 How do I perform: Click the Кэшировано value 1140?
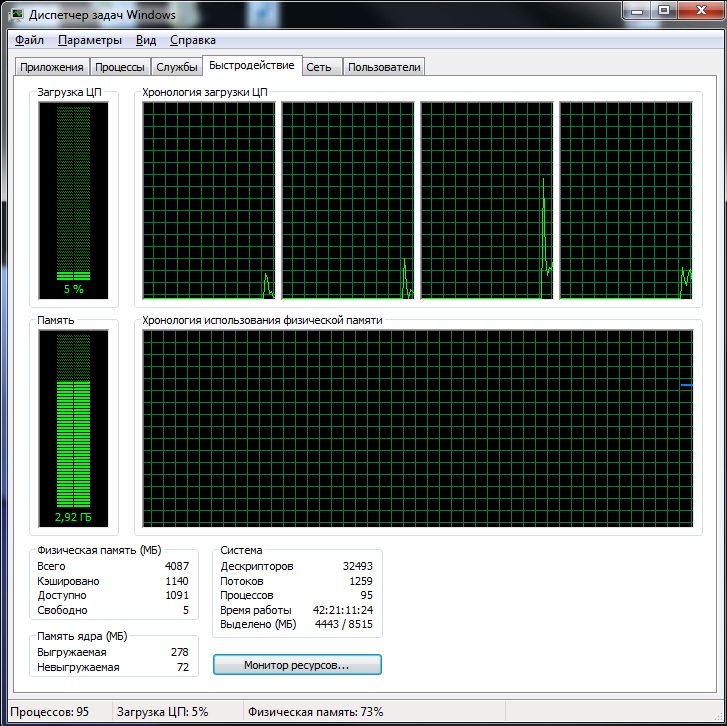click(x=177, y=581)
